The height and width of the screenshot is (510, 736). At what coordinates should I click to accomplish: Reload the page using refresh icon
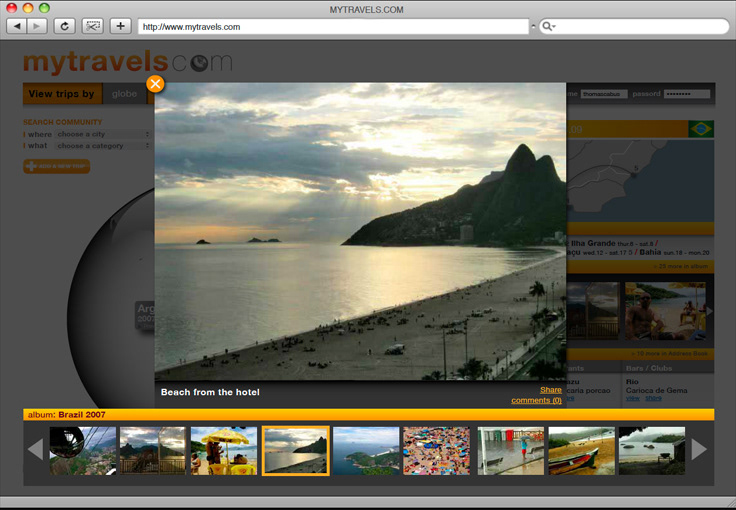tap(65, 26)
